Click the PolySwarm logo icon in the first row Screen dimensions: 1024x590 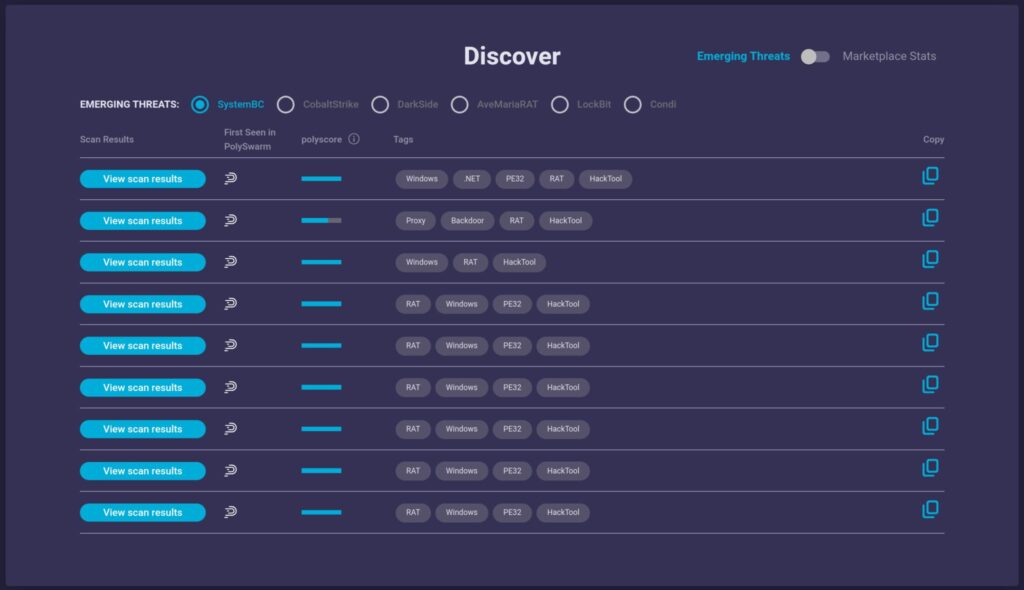pyautogui.click(x=230, y=179)
